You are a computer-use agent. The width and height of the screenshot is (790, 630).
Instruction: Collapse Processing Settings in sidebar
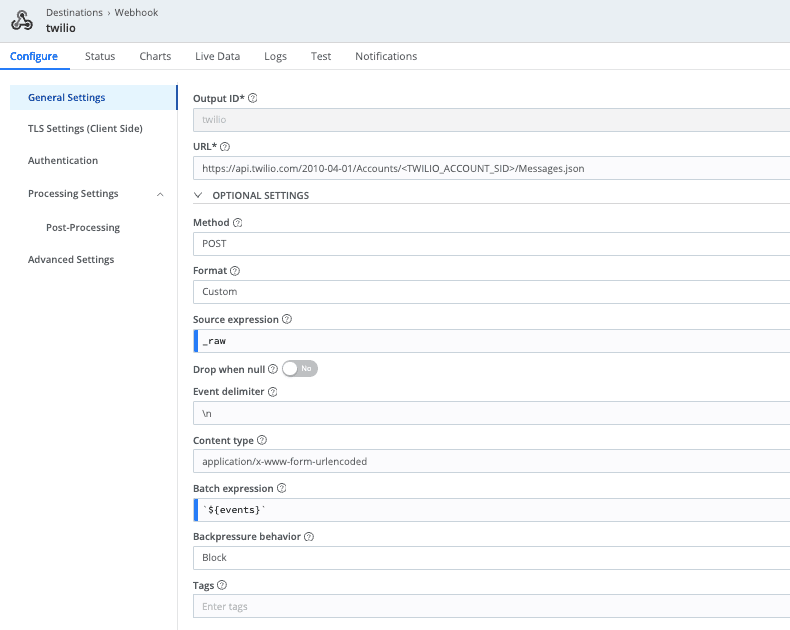click(161, 194)
